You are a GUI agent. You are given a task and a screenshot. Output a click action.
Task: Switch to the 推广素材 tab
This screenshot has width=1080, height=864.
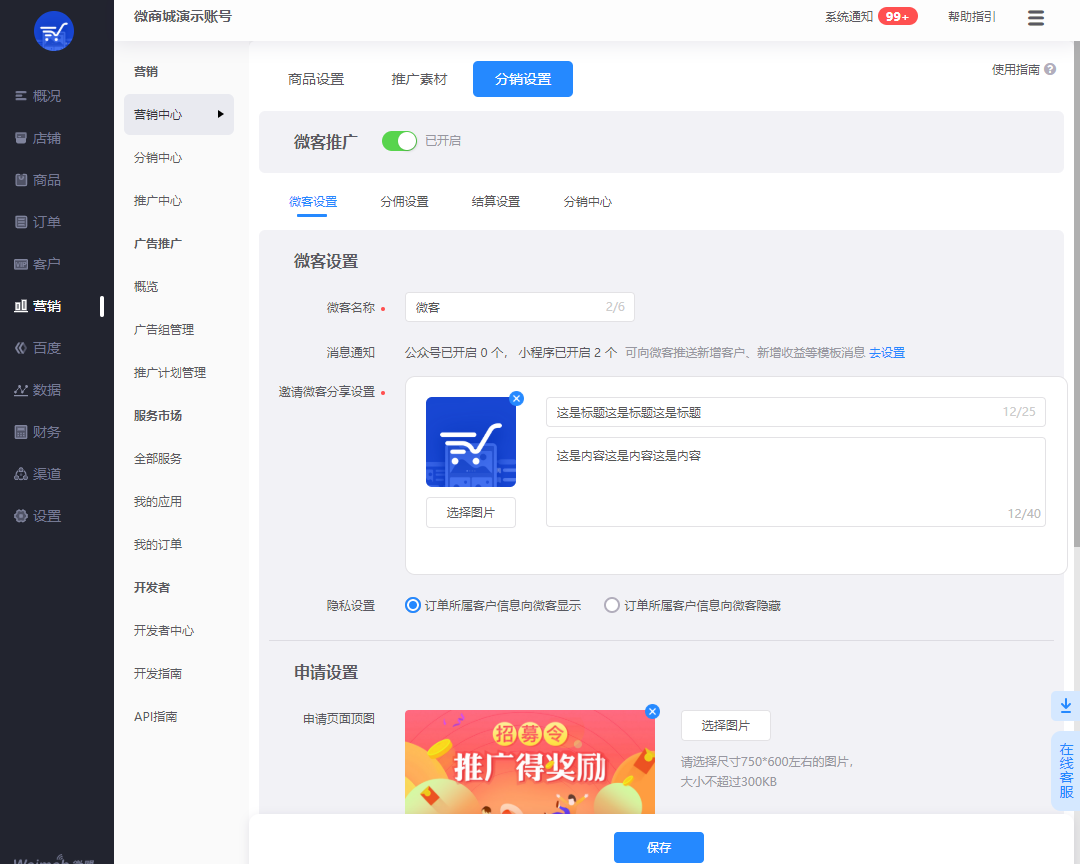(x=419, y=79)
